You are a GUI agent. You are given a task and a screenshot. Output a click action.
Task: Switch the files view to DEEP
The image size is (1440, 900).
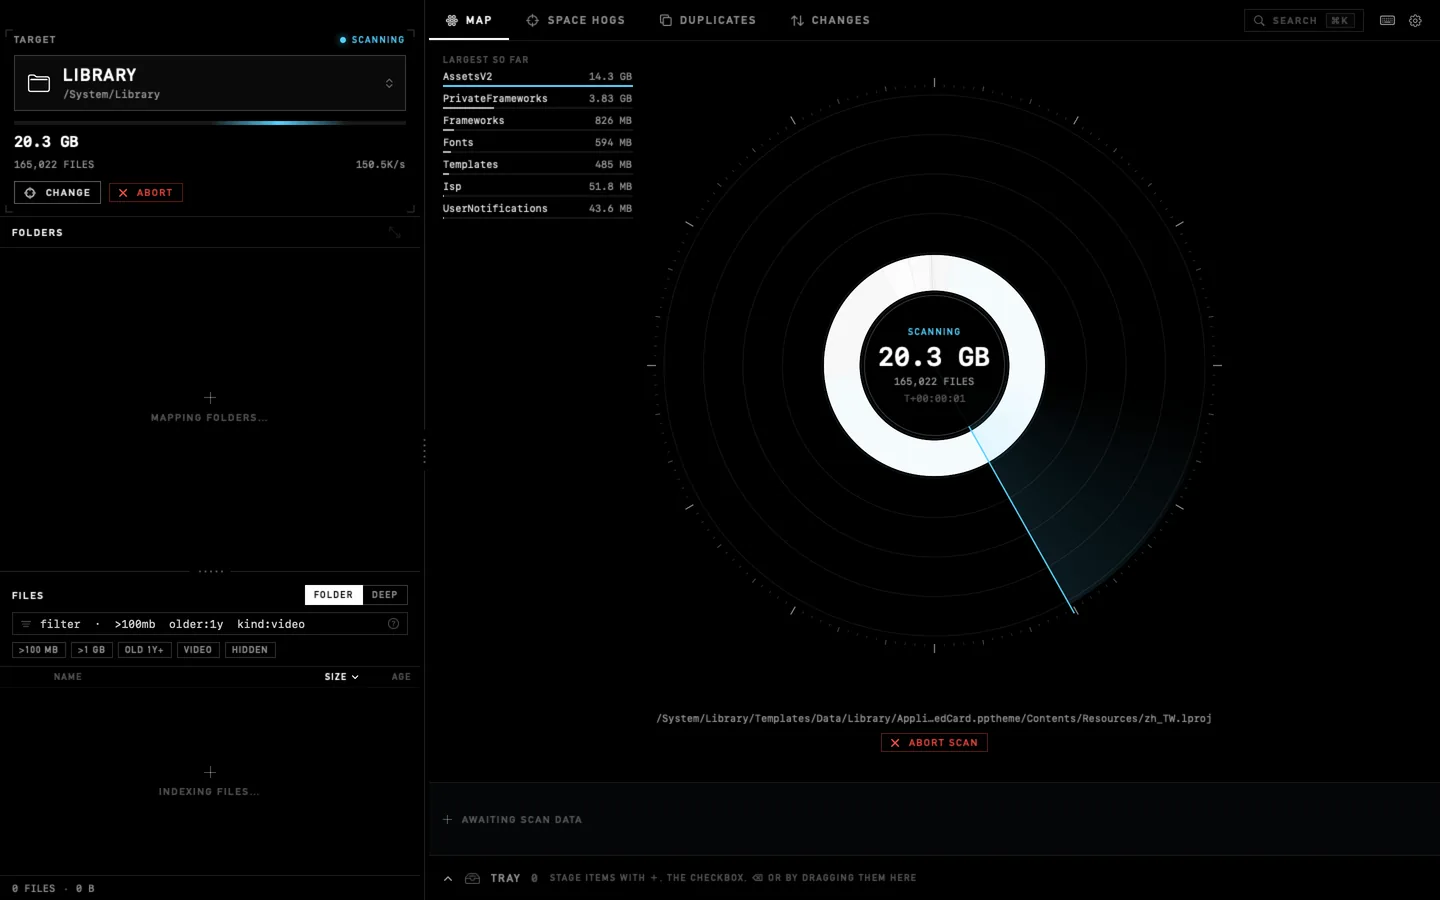pos(385,595)
